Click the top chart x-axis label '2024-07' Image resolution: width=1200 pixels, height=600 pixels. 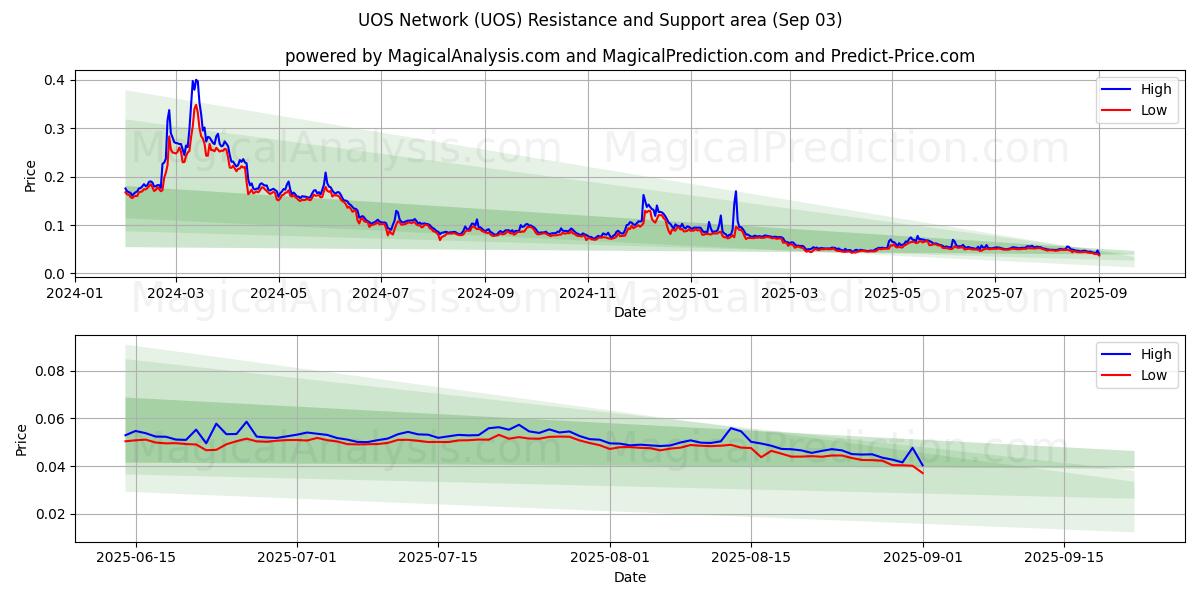[x=381, y=293]
